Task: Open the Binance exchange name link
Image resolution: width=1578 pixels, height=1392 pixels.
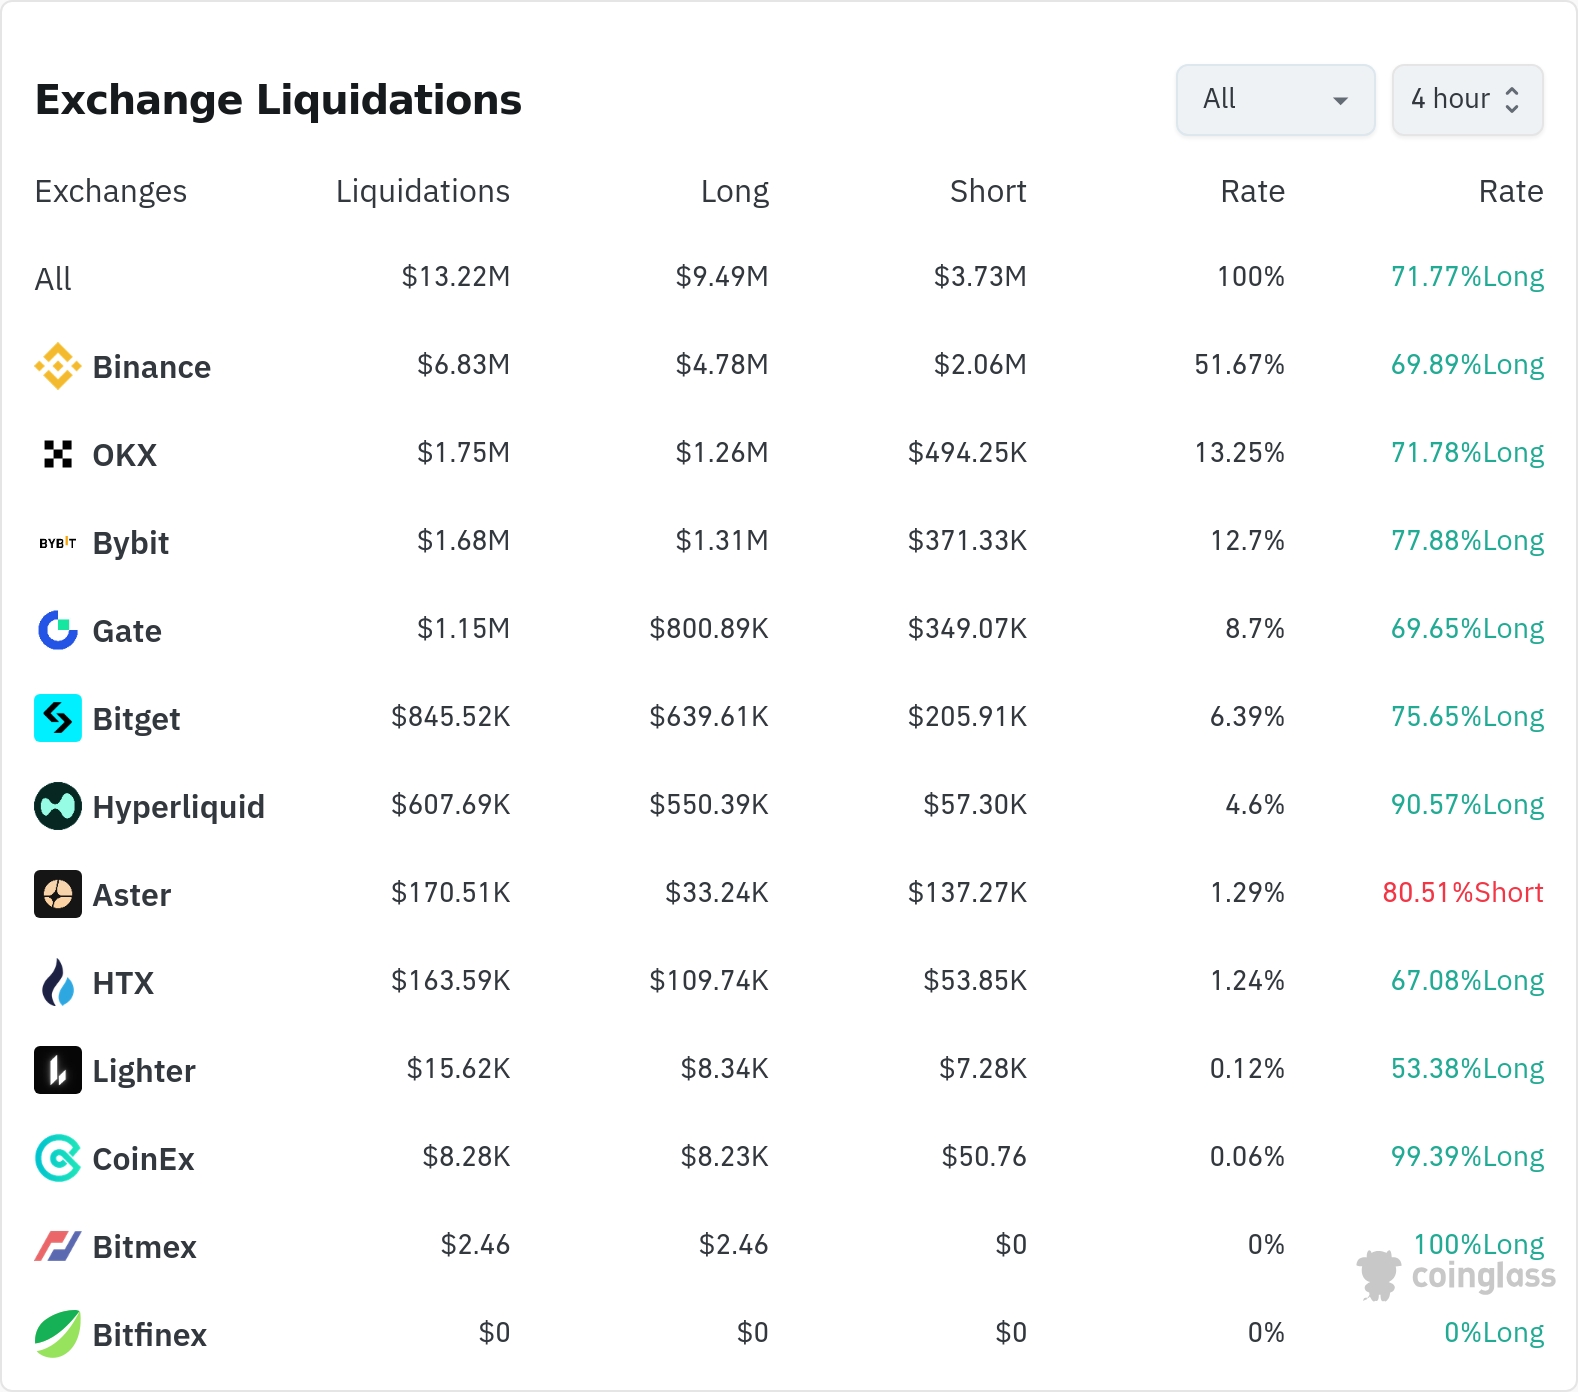Action: (x=151, y=367)
